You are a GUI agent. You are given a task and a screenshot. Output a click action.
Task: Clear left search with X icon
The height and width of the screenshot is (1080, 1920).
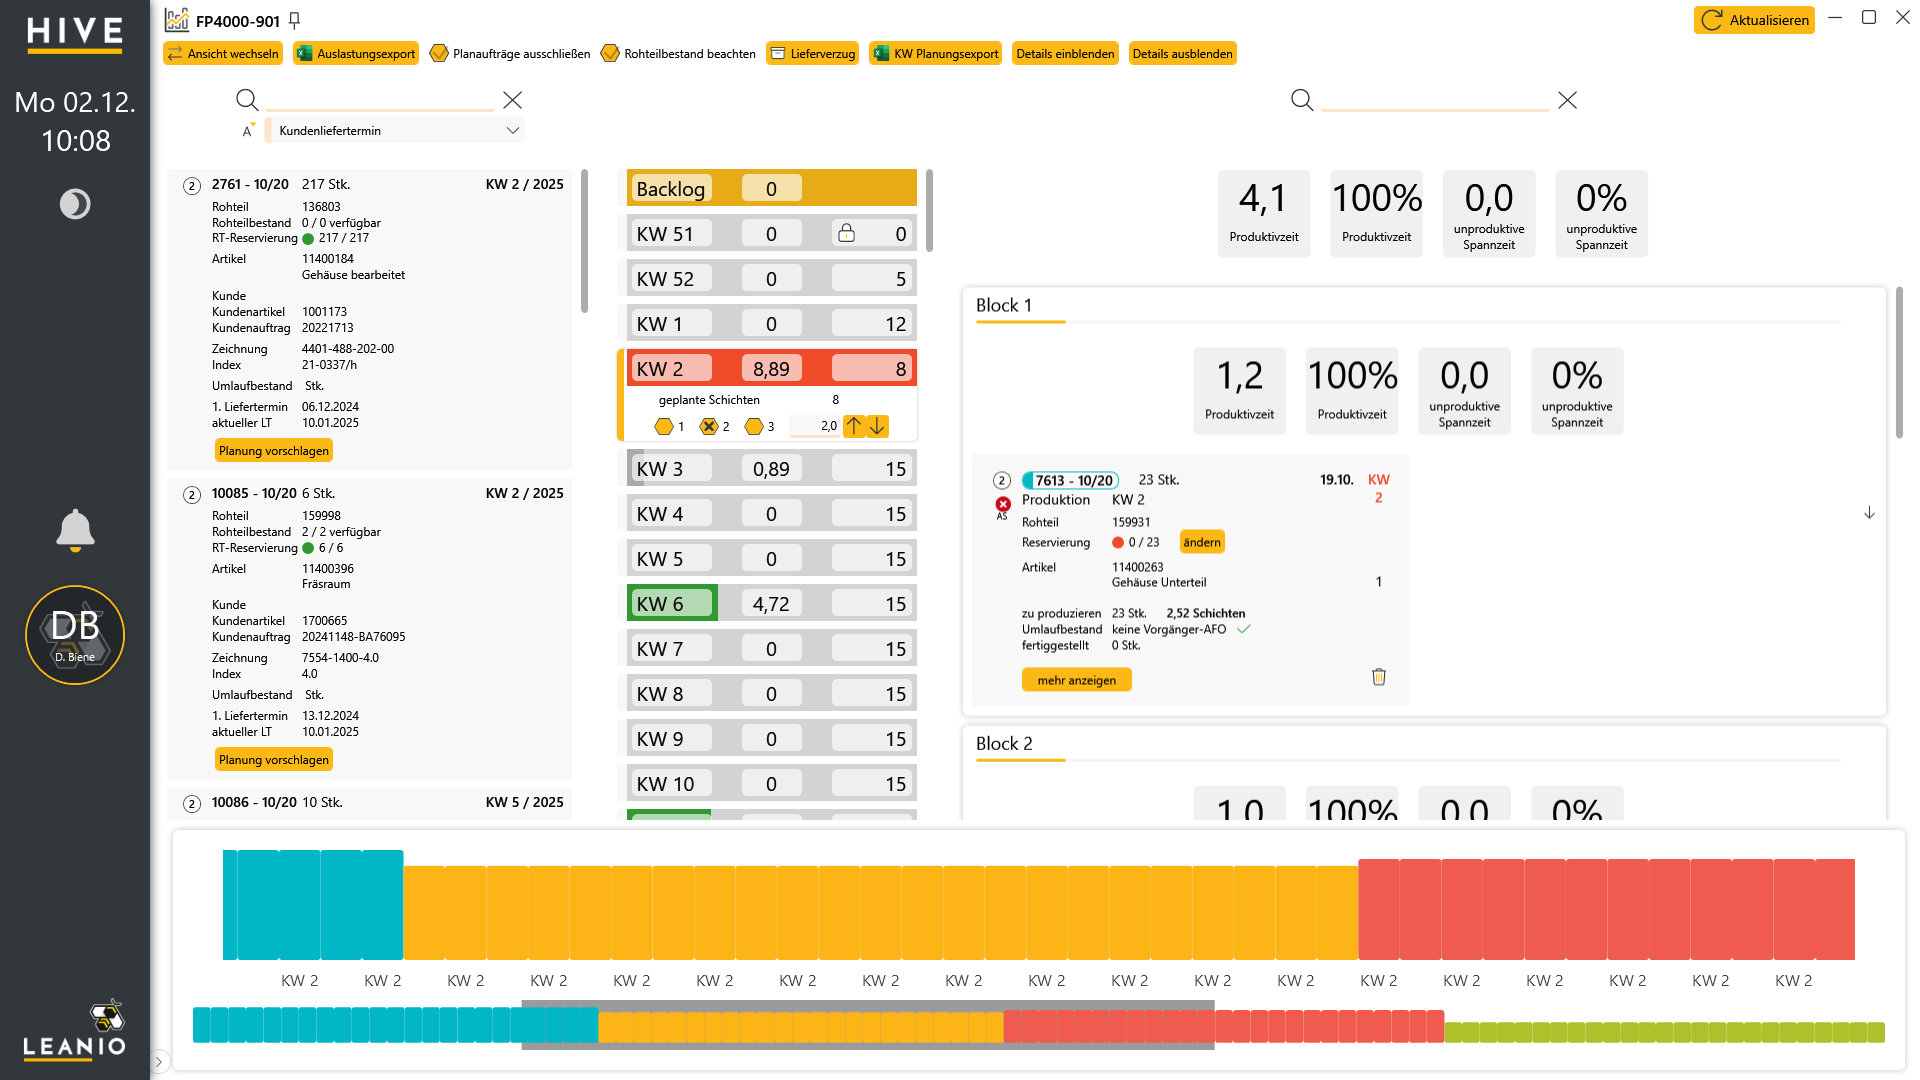(x=512, y=100)
